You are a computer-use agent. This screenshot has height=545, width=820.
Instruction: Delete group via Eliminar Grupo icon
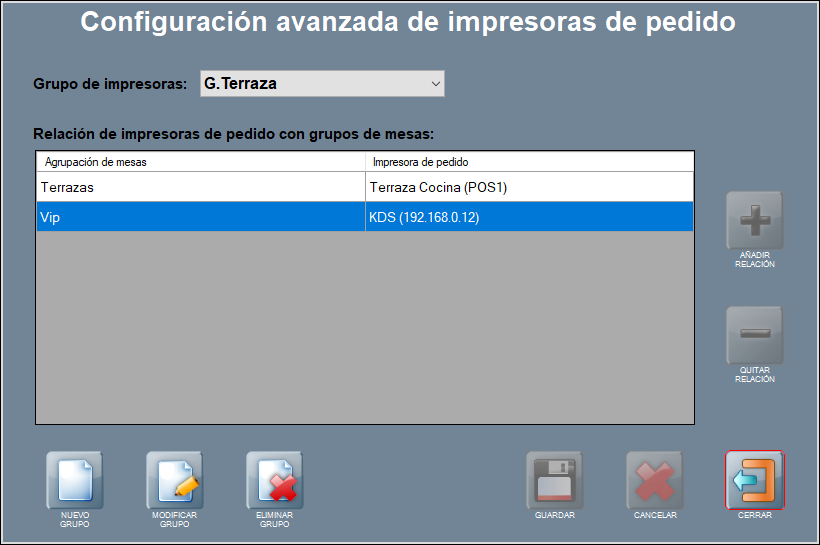coord(274,480)
